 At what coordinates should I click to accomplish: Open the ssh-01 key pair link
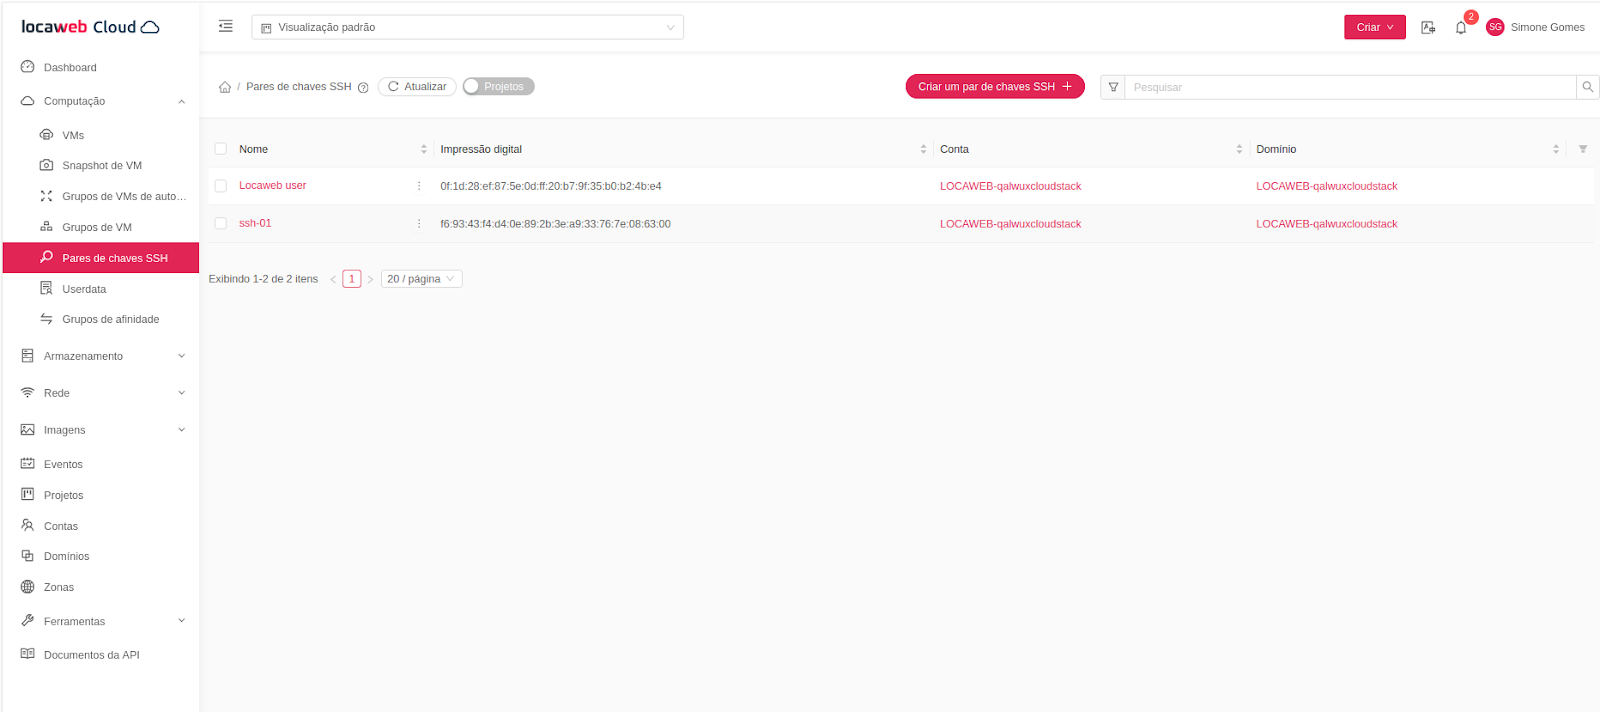pyautogui.click(x=255, y=224)
